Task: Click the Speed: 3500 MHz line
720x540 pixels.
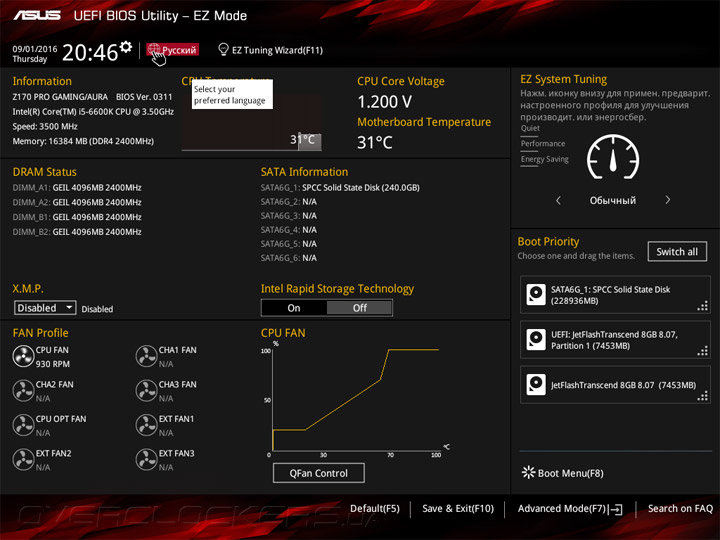Action: (x=45, y=127)
